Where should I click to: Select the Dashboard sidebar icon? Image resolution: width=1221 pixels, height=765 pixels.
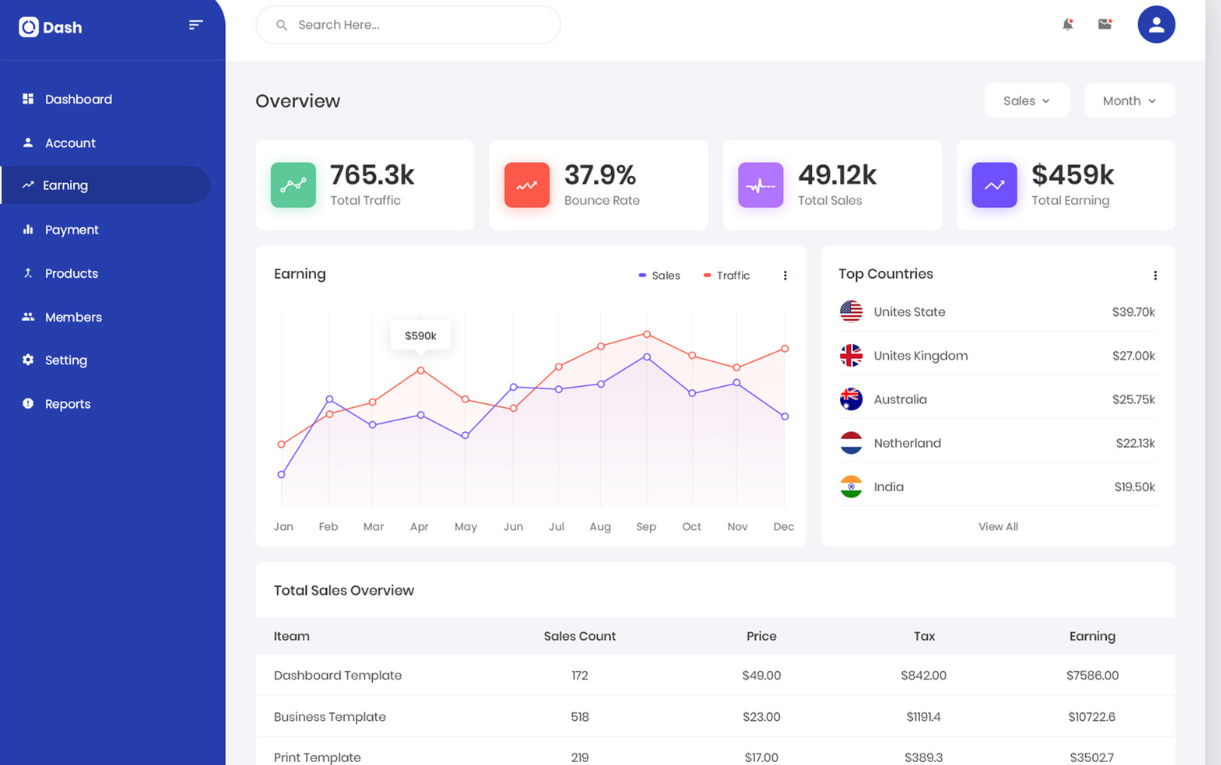pyautogui.click(x=27, y=98)
